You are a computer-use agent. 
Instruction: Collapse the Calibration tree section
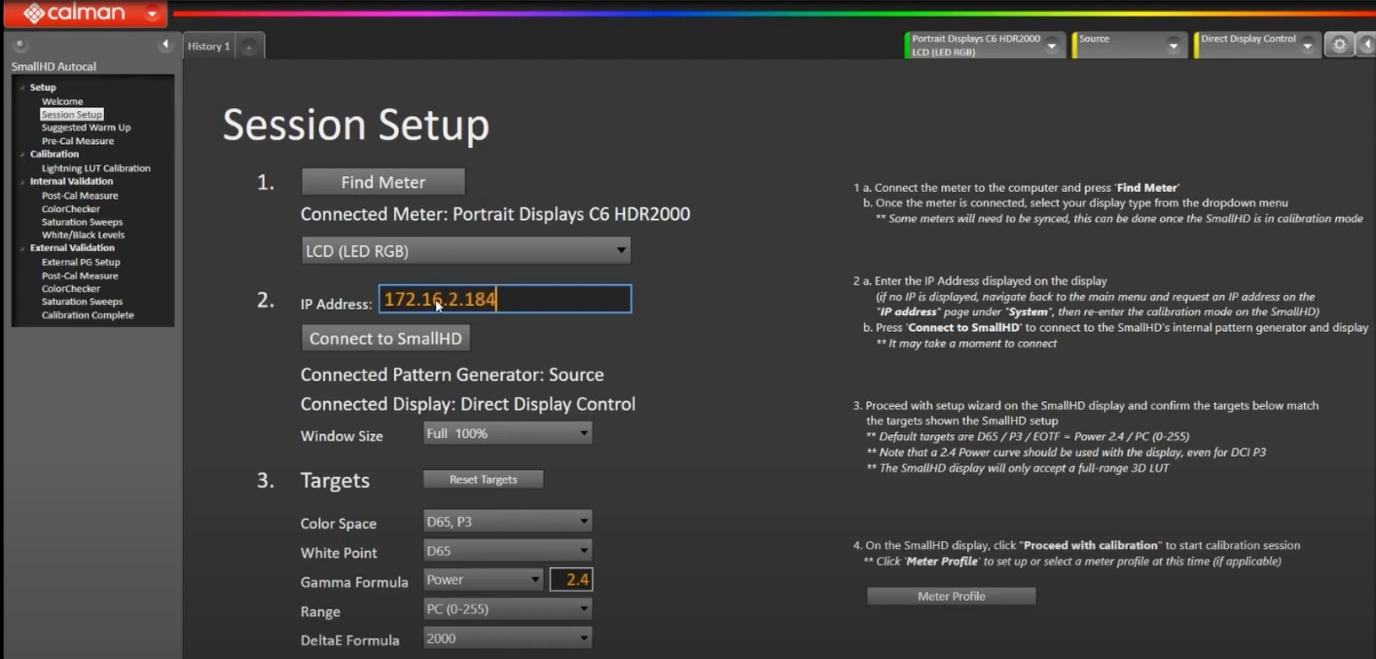22,155
